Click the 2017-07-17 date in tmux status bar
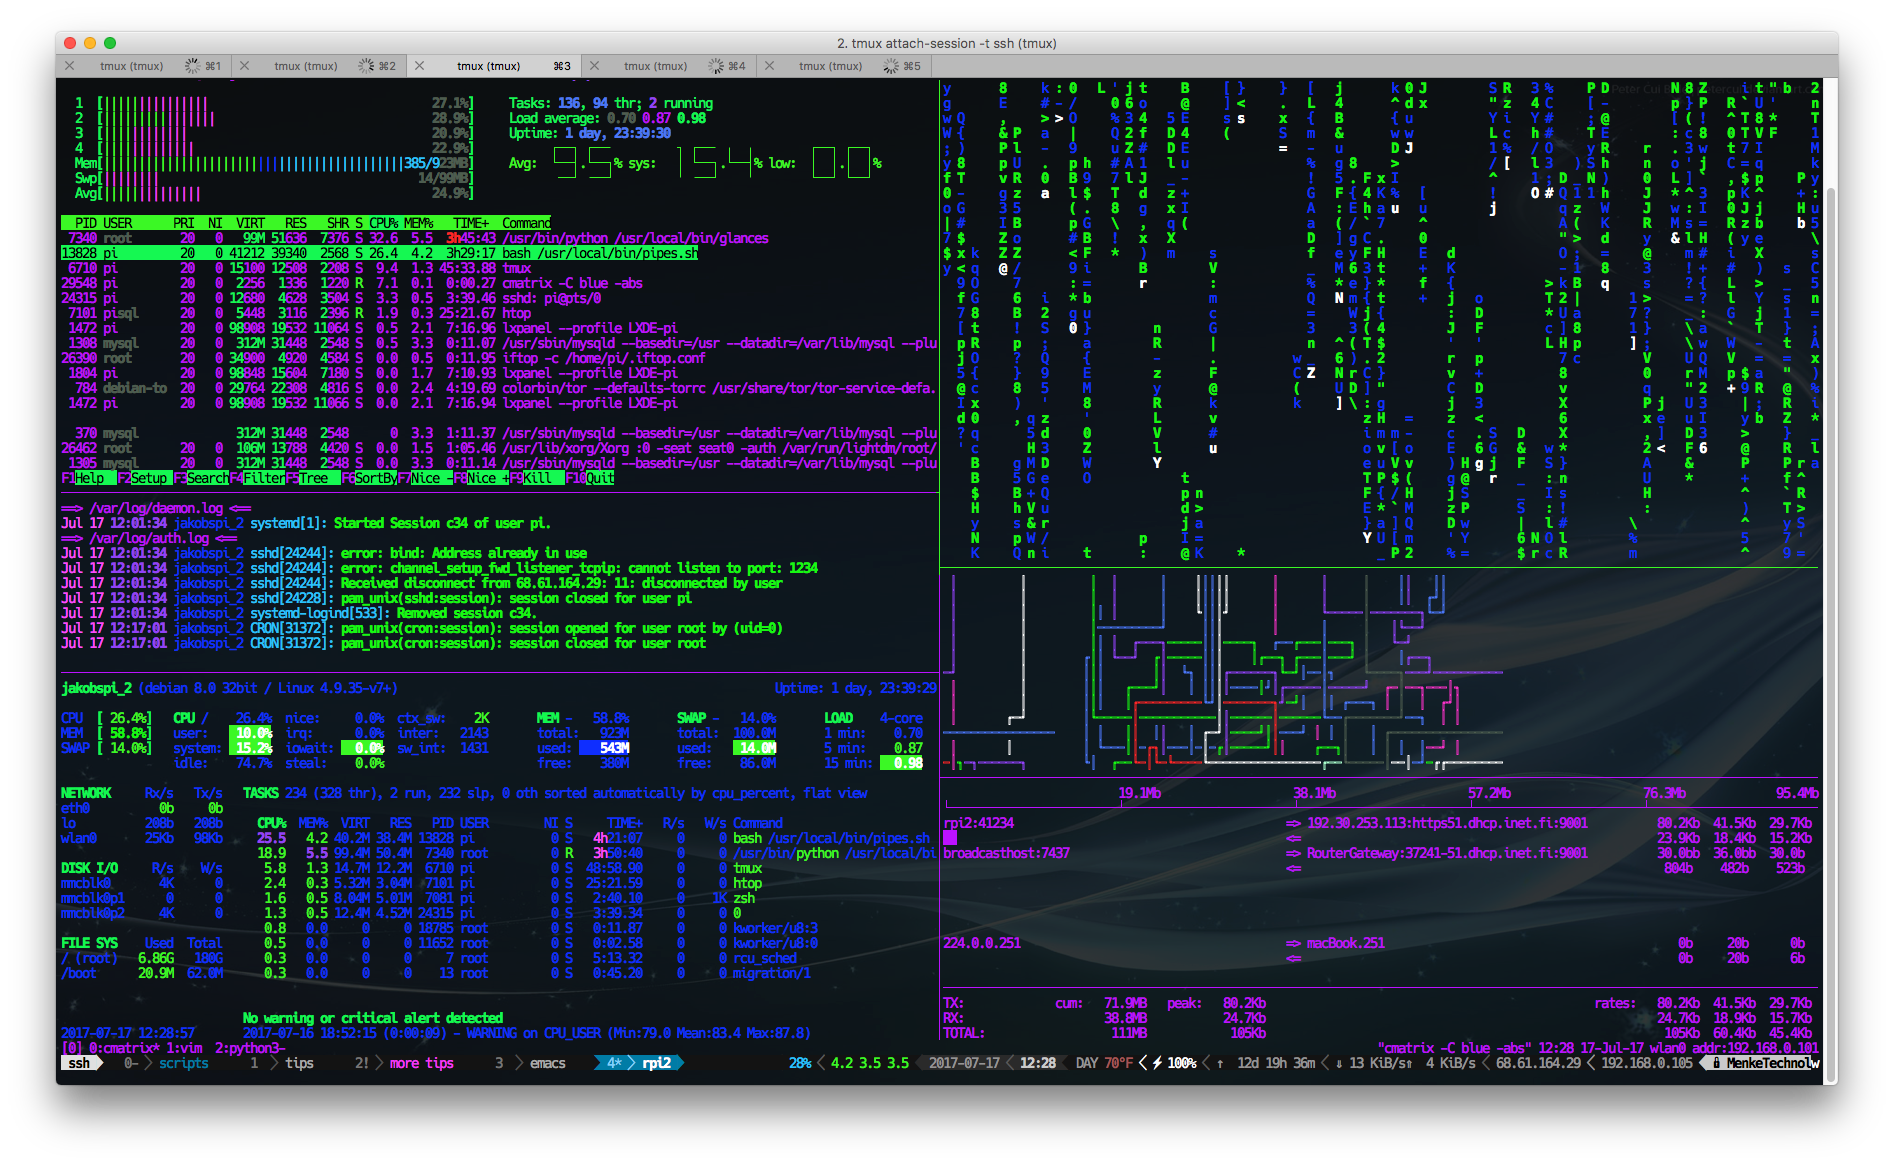This screenshot has width=1894, height=1165. (964, 1063)
